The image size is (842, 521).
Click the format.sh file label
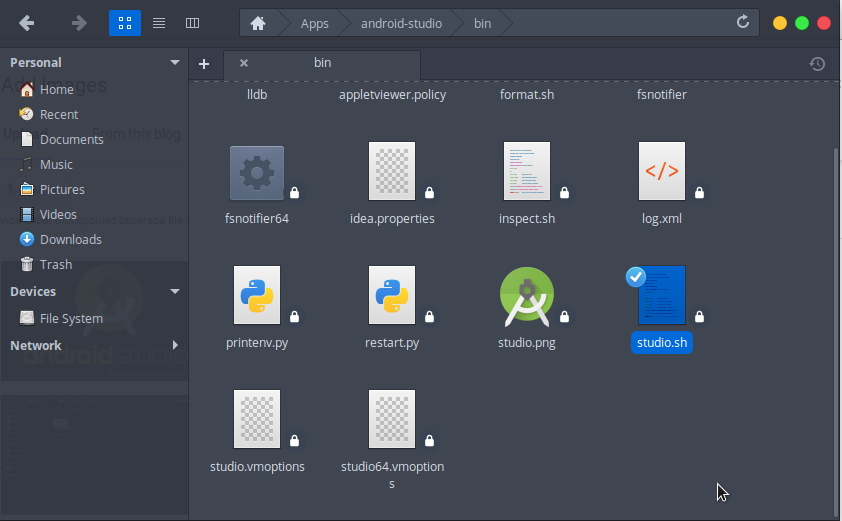(527, 95)
